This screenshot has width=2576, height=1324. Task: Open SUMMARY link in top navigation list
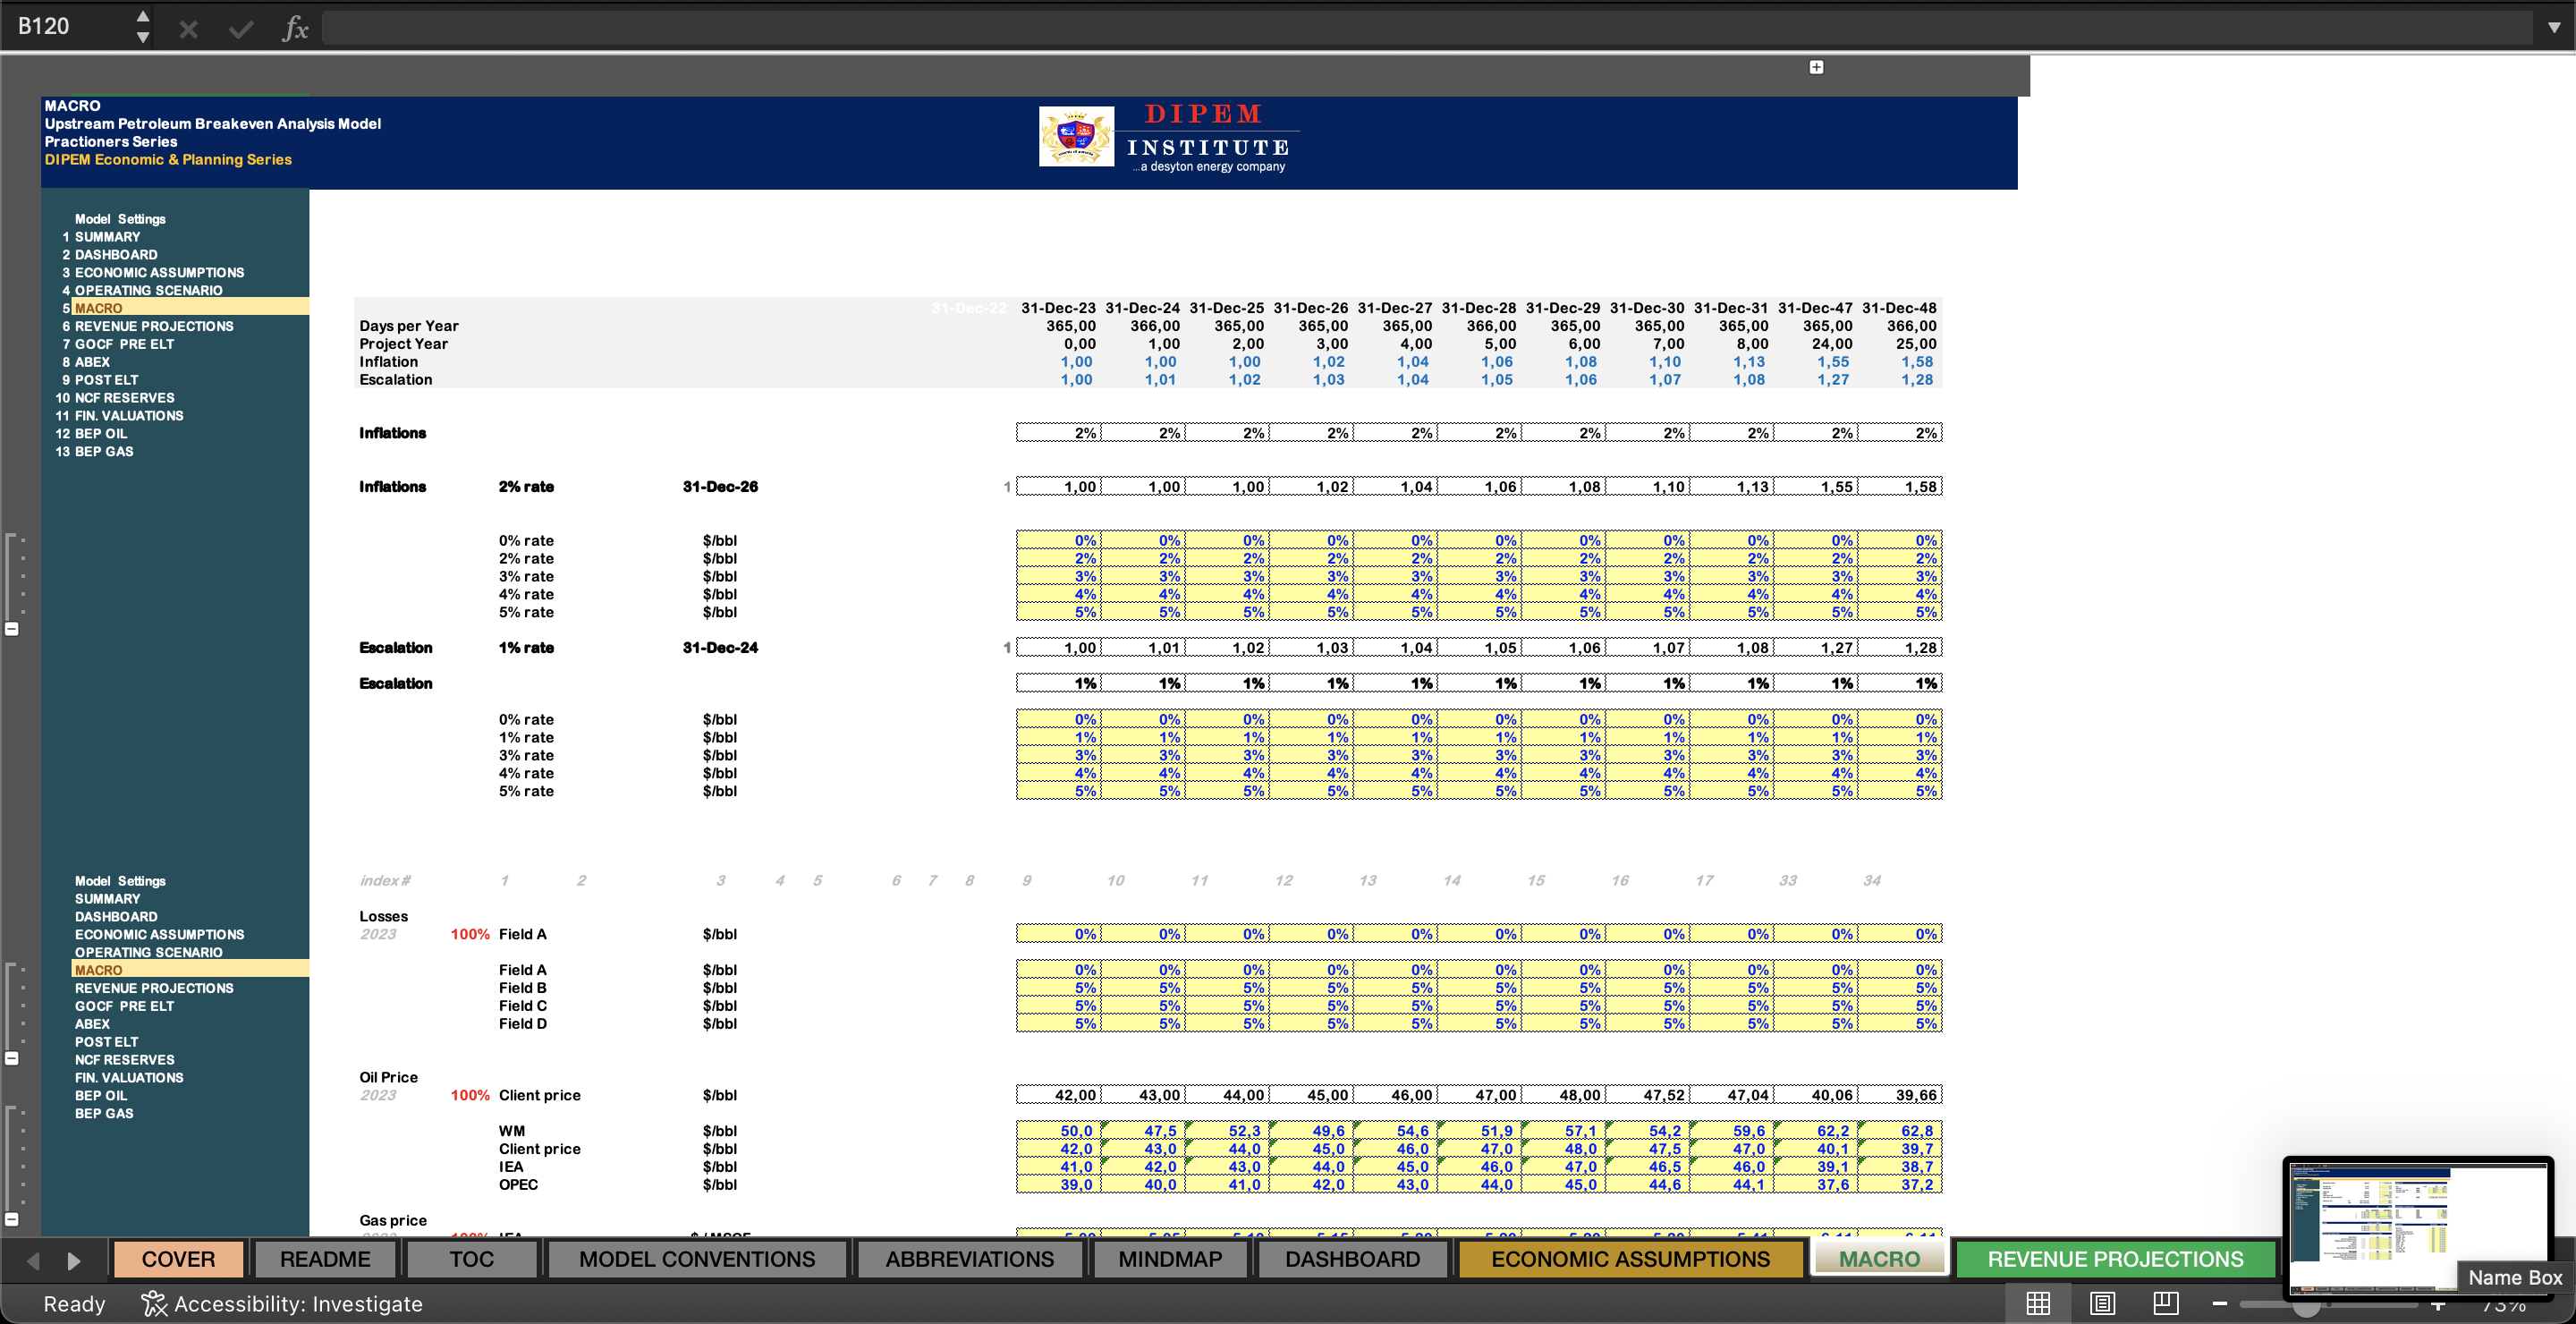point(107,237)
